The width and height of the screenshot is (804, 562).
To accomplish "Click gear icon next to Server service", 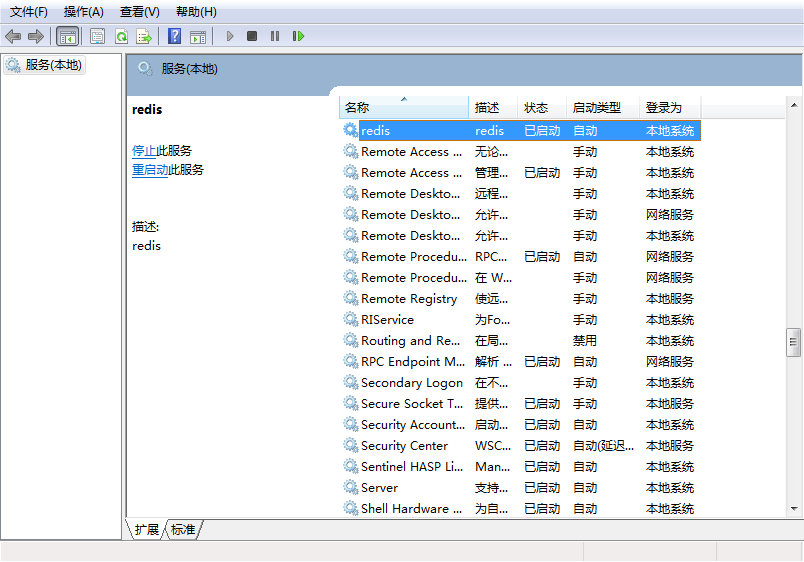I will click(x=350, y=487).
